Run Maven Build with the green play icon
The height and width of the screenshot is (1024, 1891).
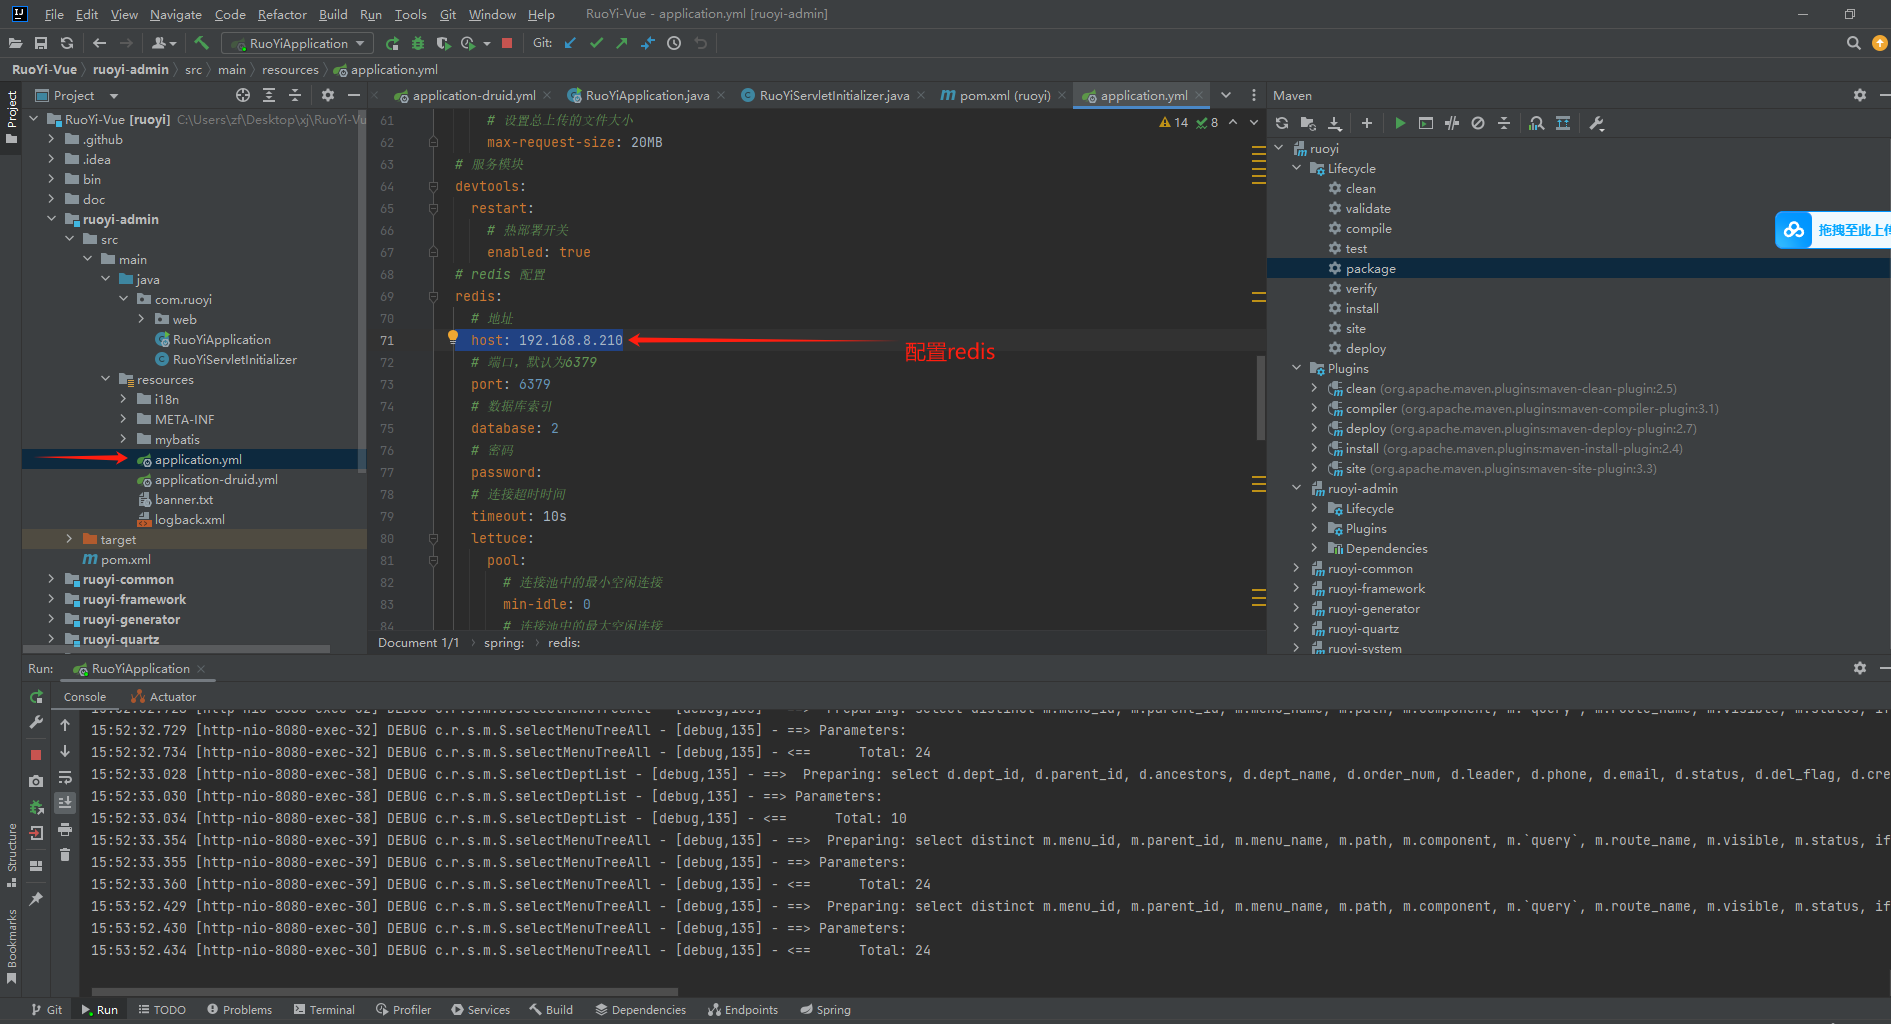pos(1400,123)
